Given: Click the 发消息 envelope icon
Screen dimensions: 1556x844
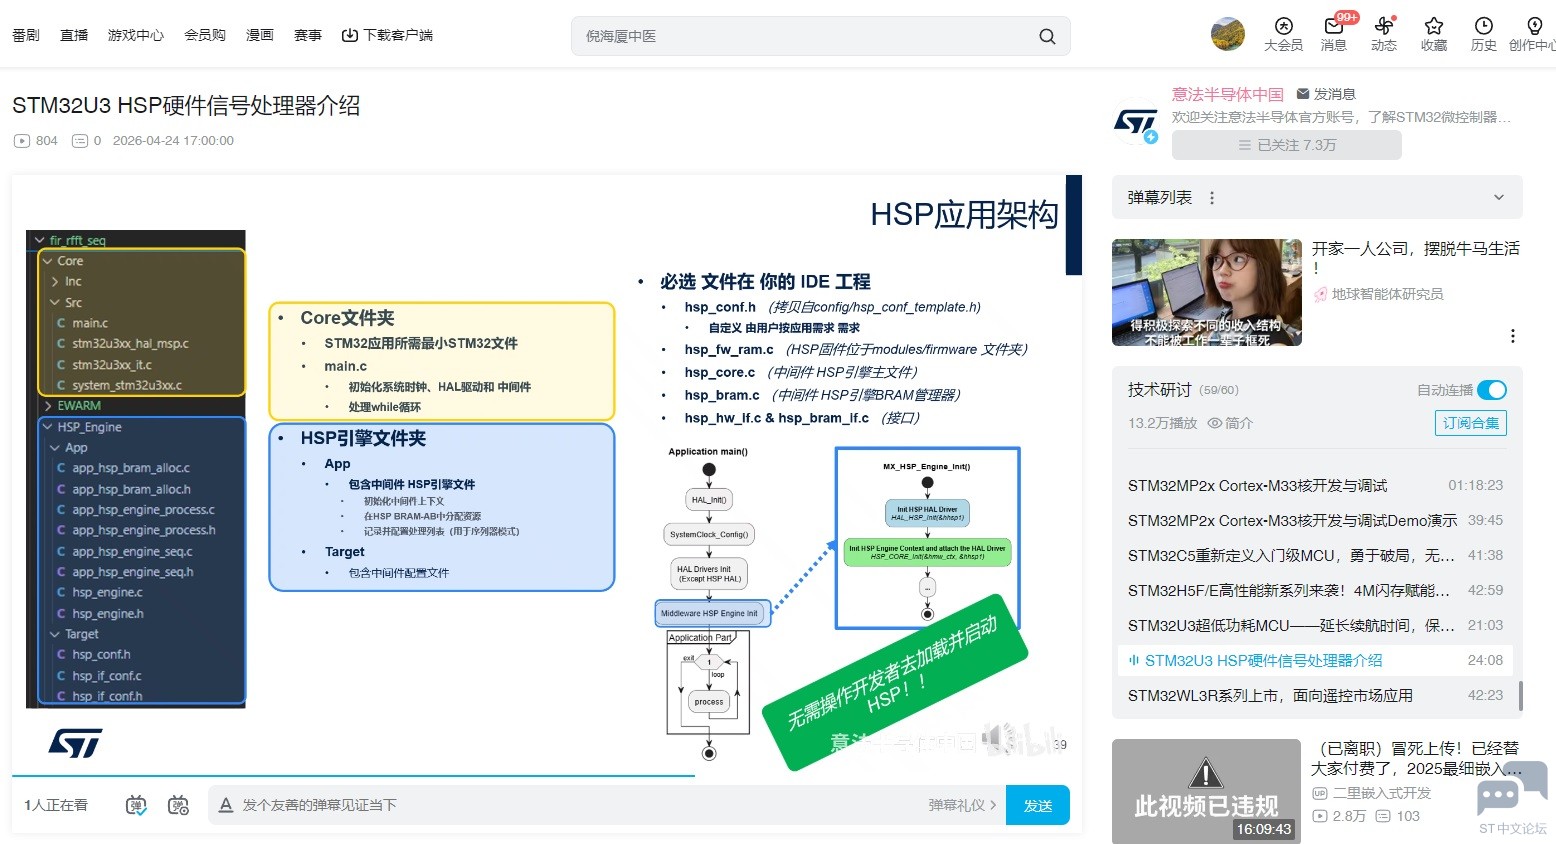Looking at the screenshot, I should pos(1303,94).
